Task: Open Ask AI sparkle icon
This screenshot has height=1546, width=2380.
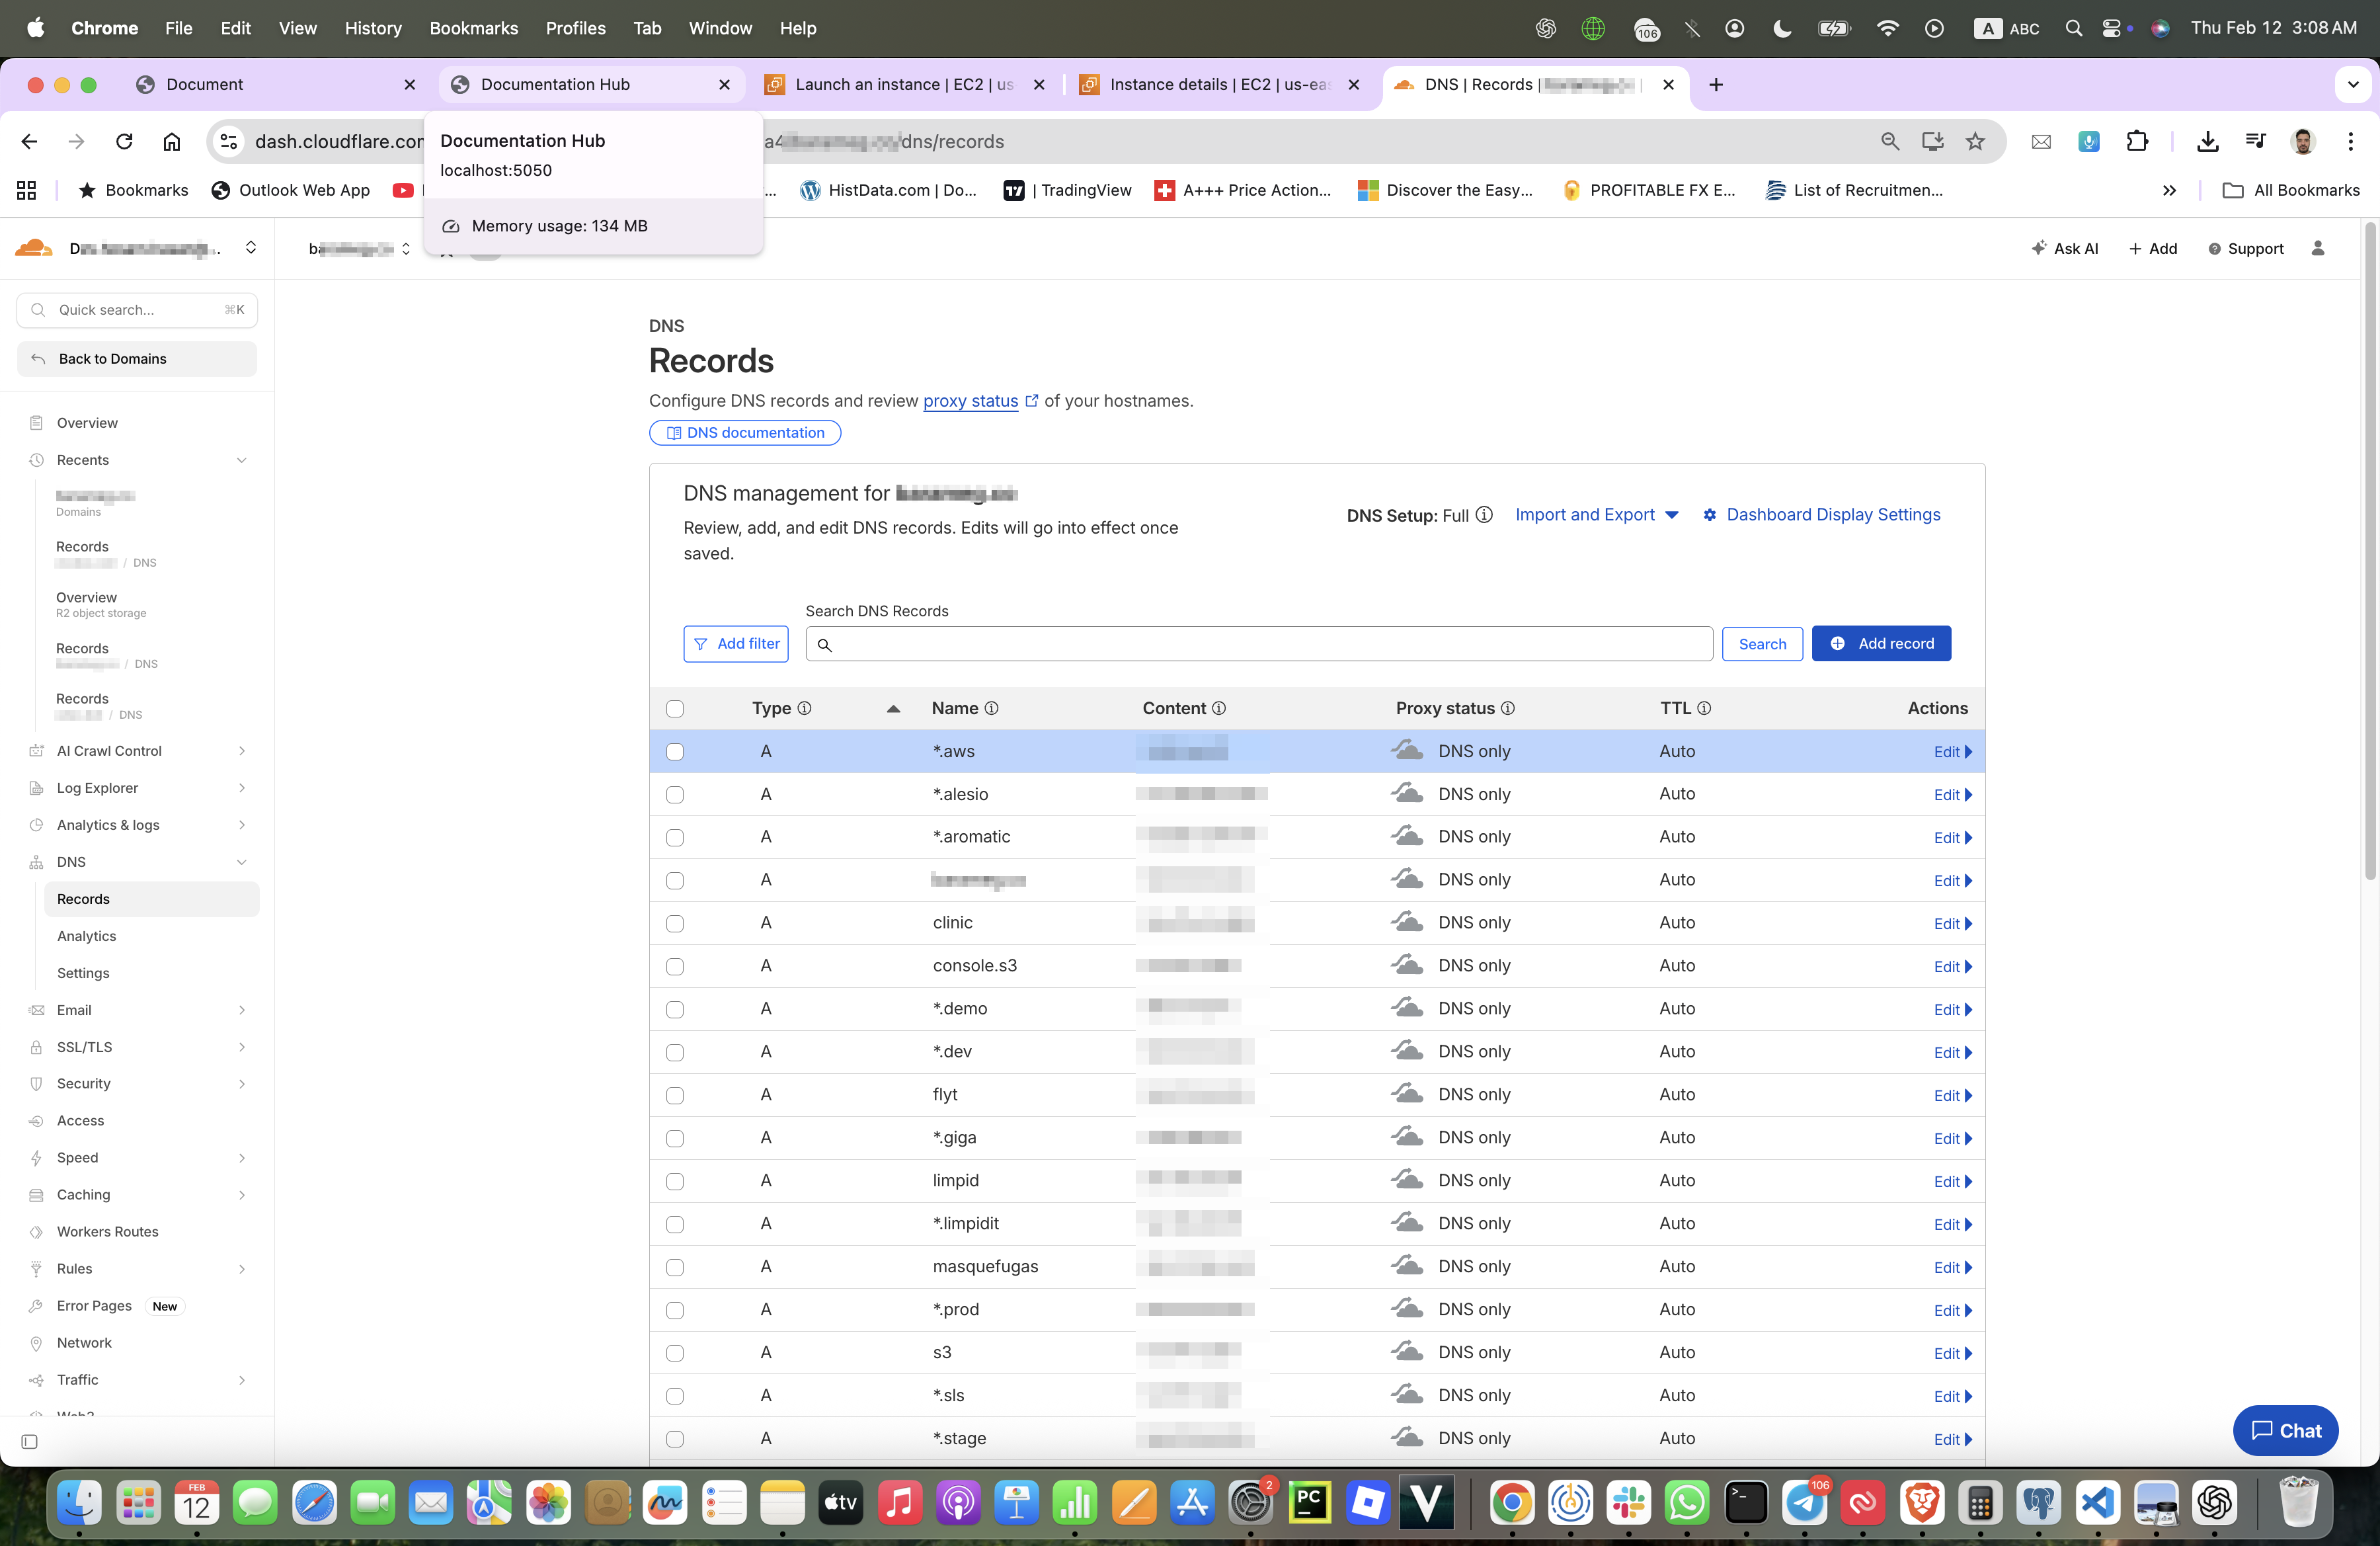Action: tap(2039, 248)
